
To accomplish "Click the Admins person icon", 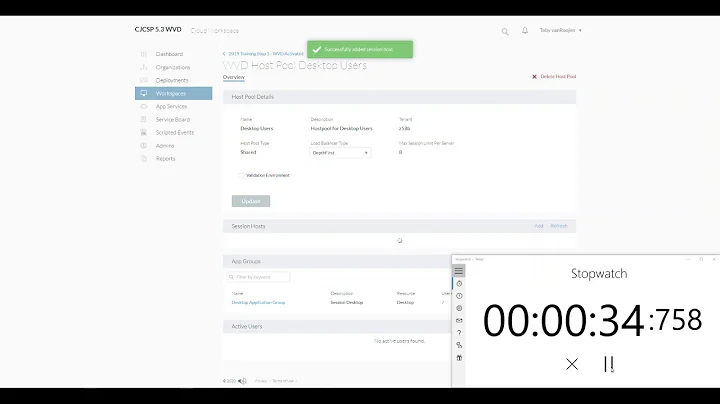I will point(144,146).
